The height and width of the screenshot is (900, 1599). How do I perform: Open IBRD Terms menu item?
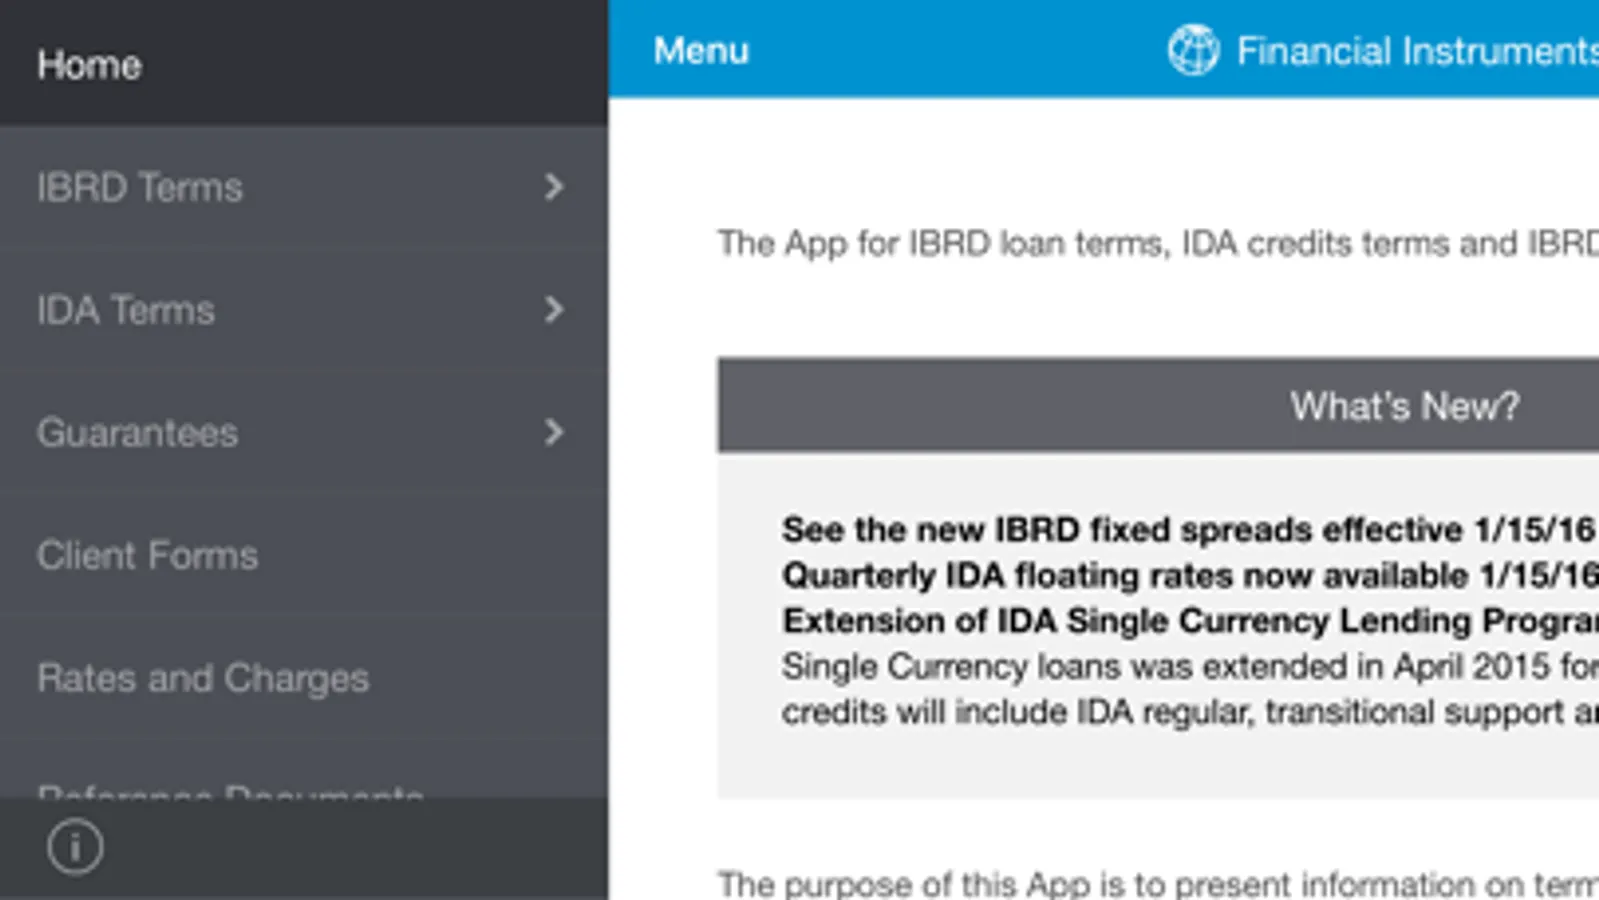click(x=304, y=187)
